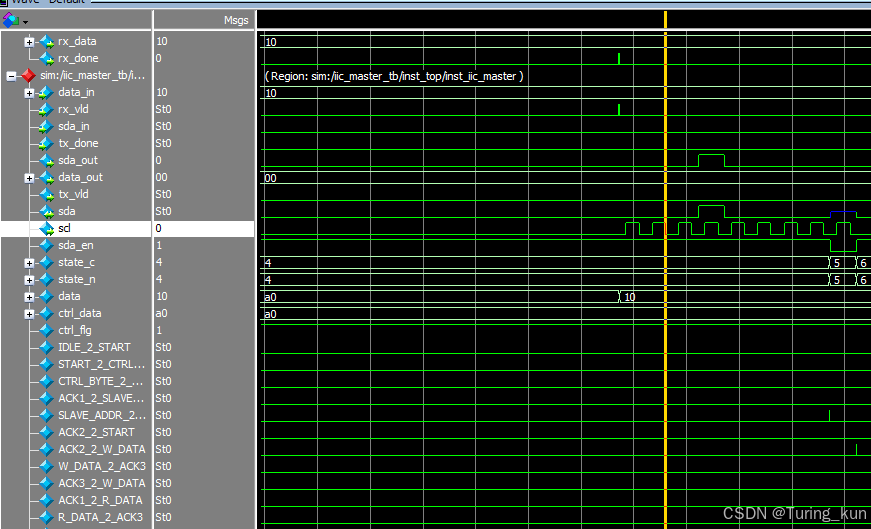
Task: Click the ACK1_2_R_DATA signal icon
Action: [47, 501]
